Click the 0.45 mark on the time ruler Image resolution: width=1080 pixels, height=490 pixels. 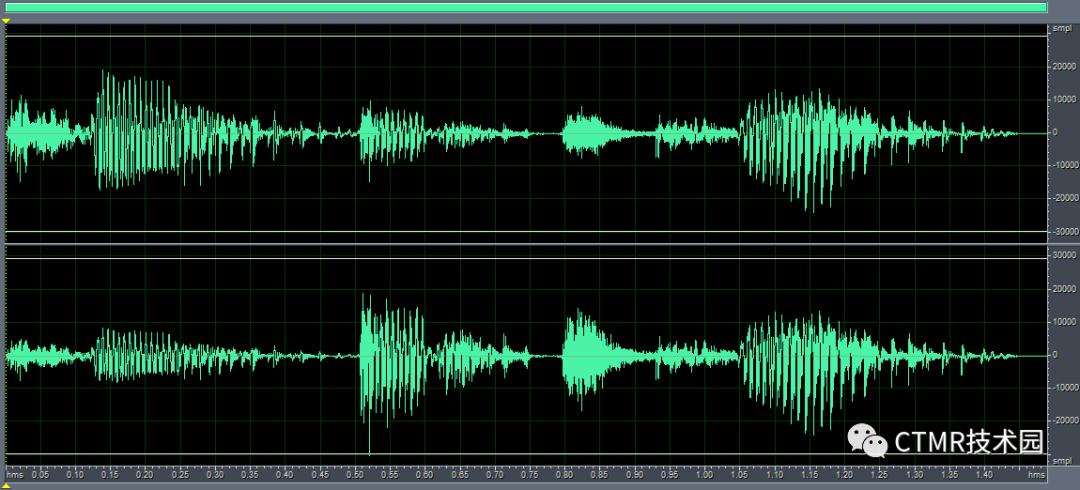pos(320,476)
